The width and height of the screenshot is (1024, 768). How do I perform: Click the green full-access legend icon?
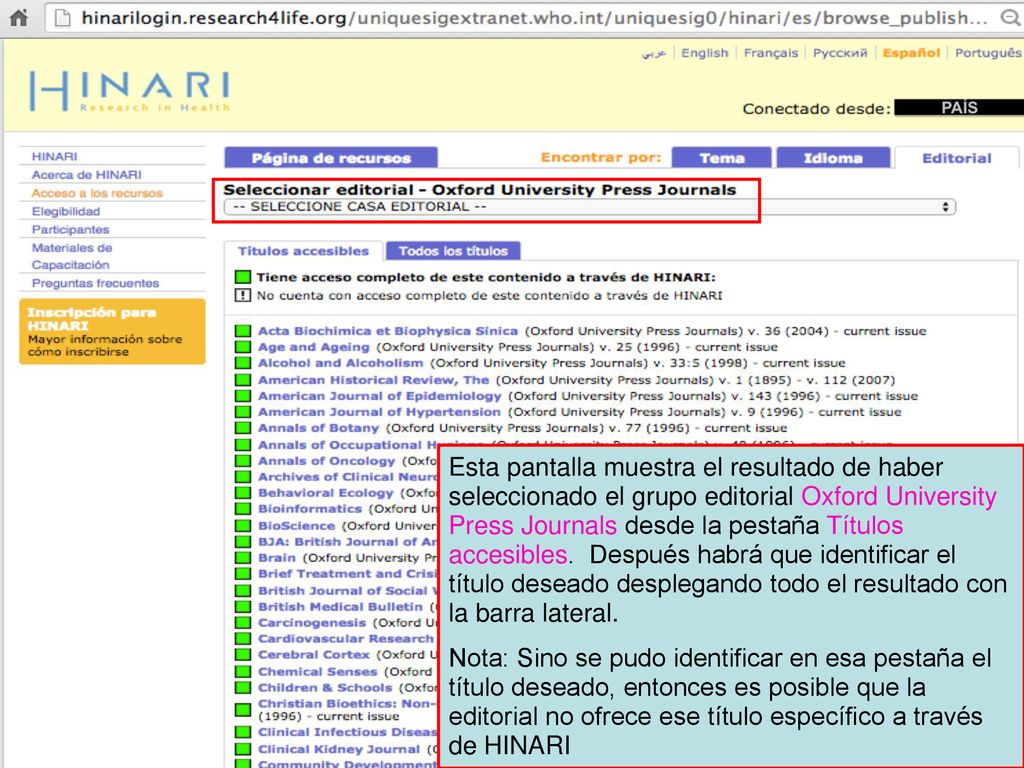tap(243, 278)
